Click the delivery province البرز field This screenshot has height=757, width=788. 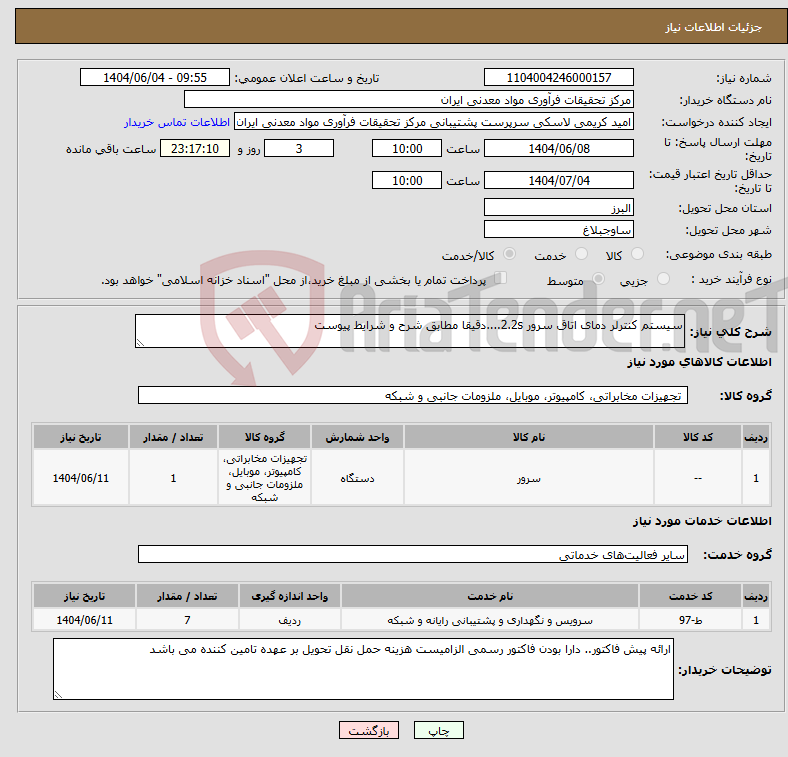[x=558, y=207]
